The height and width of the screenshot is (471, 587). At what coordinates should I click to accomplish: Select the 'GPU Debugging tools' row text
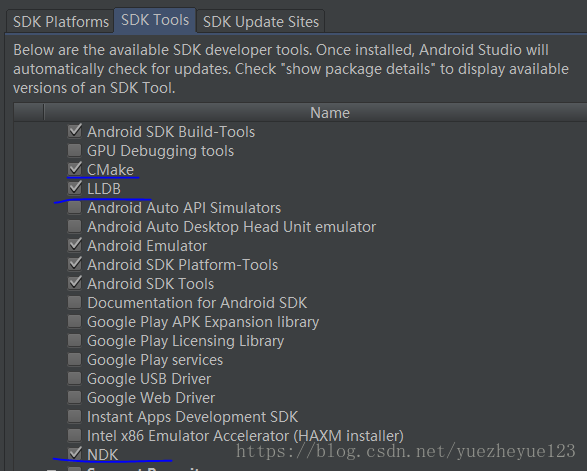pyautogui.click(x=161, y=151)
